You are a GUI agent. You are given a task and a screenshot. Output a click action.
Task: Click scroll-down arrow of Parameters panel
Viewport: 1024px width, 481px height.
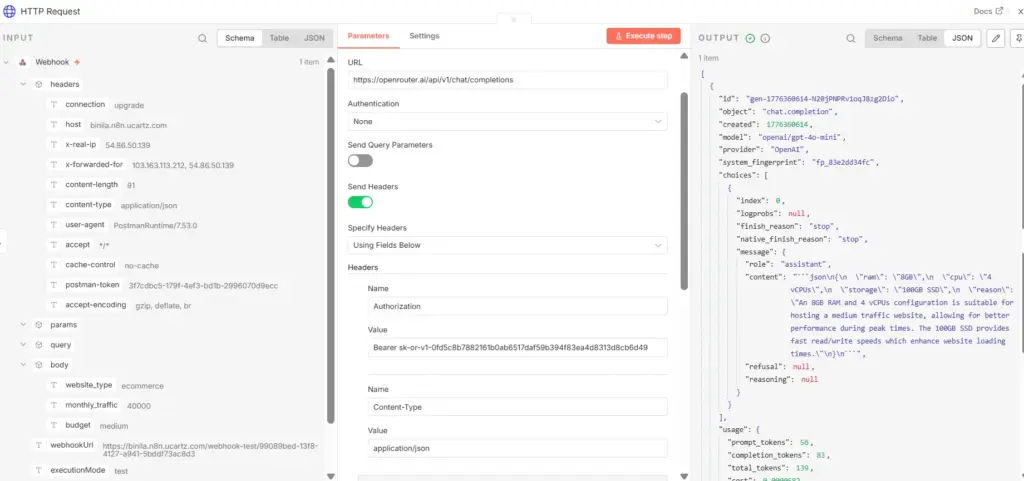pos(684,476)
